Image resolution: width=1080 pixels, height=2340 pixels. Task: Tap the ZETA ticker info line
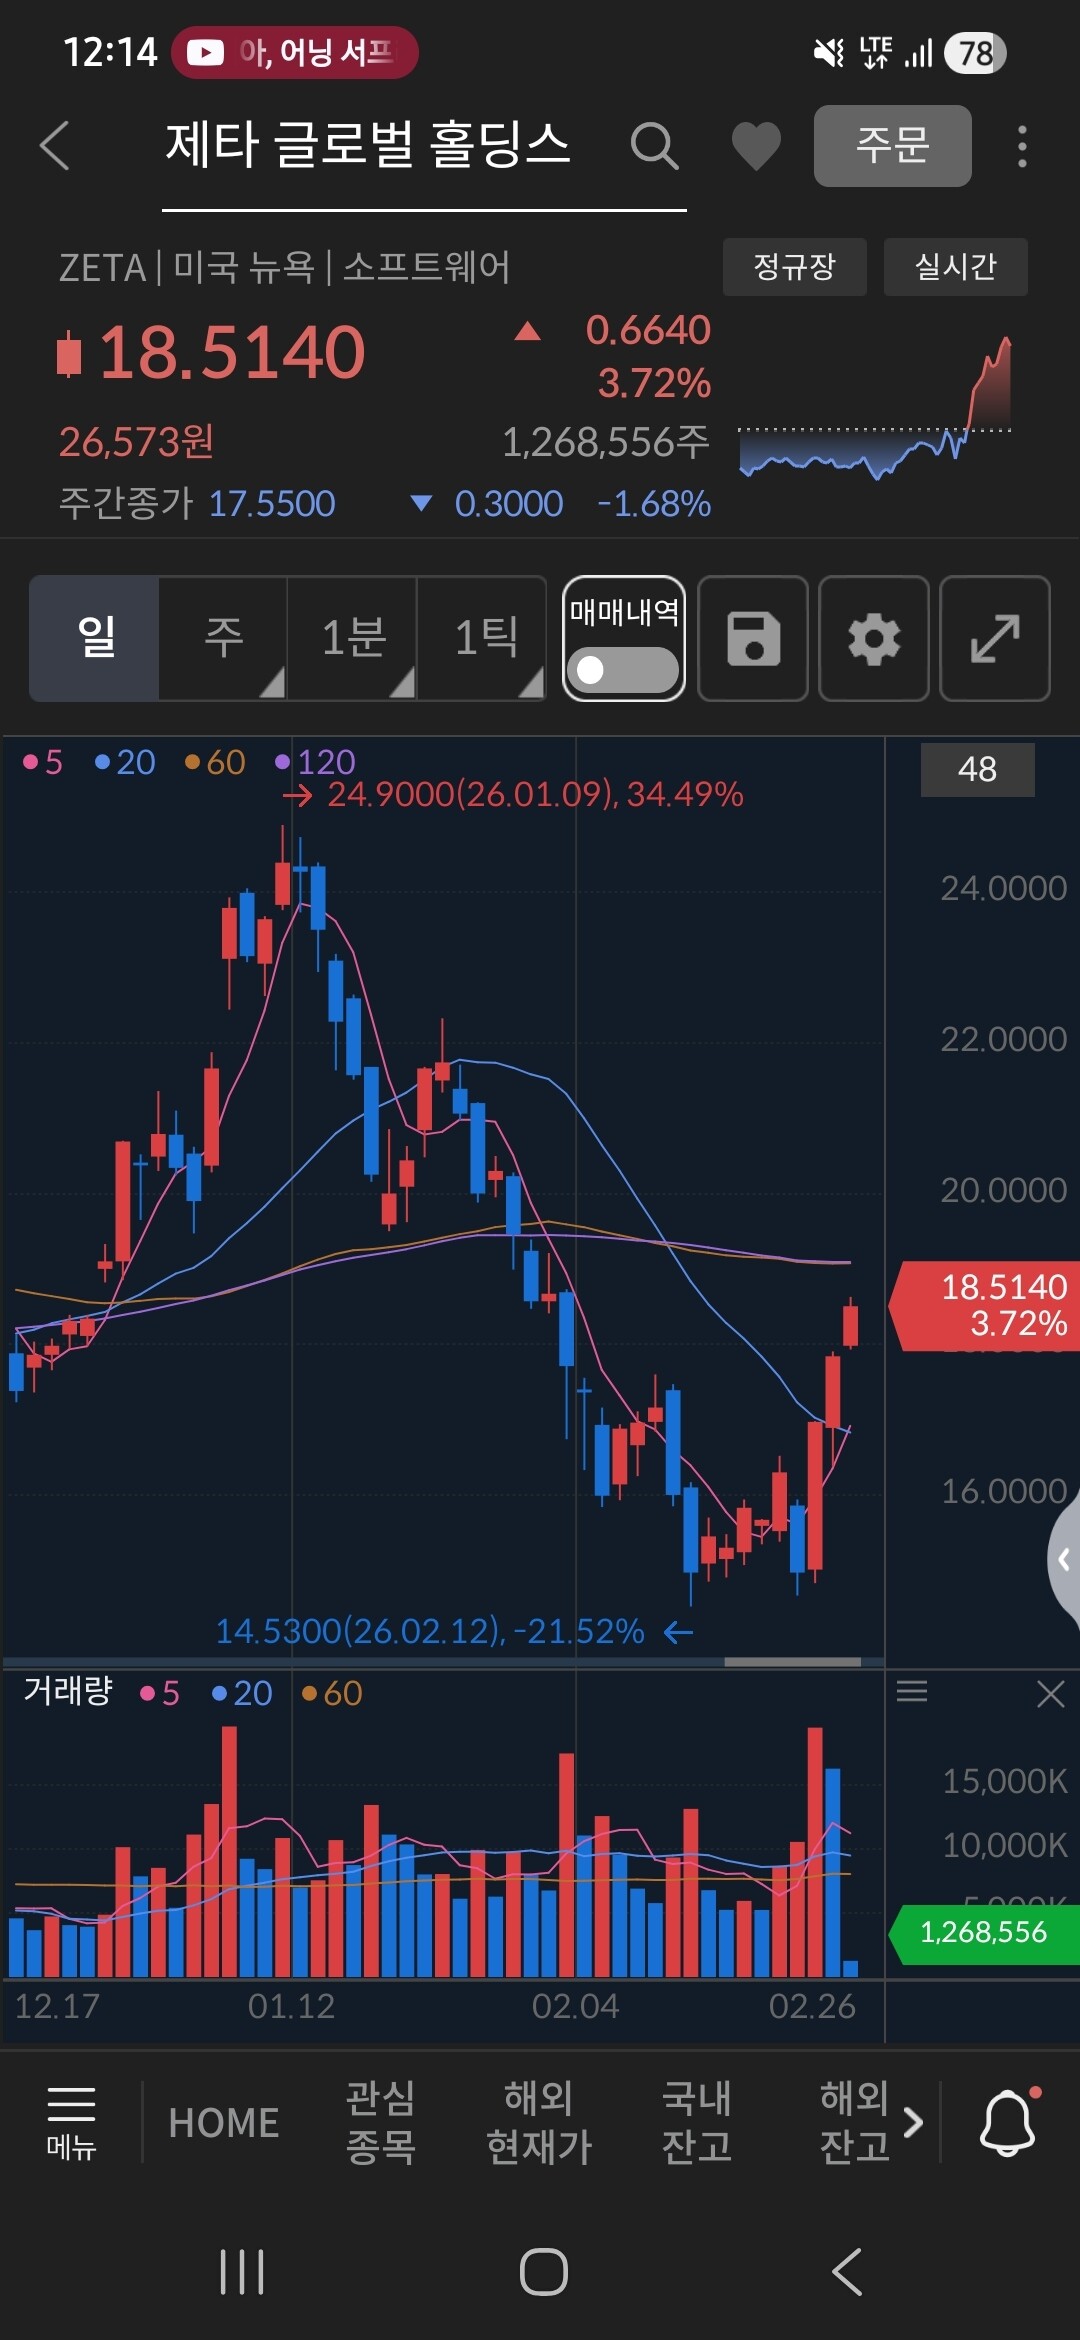(x=285, y=267)
